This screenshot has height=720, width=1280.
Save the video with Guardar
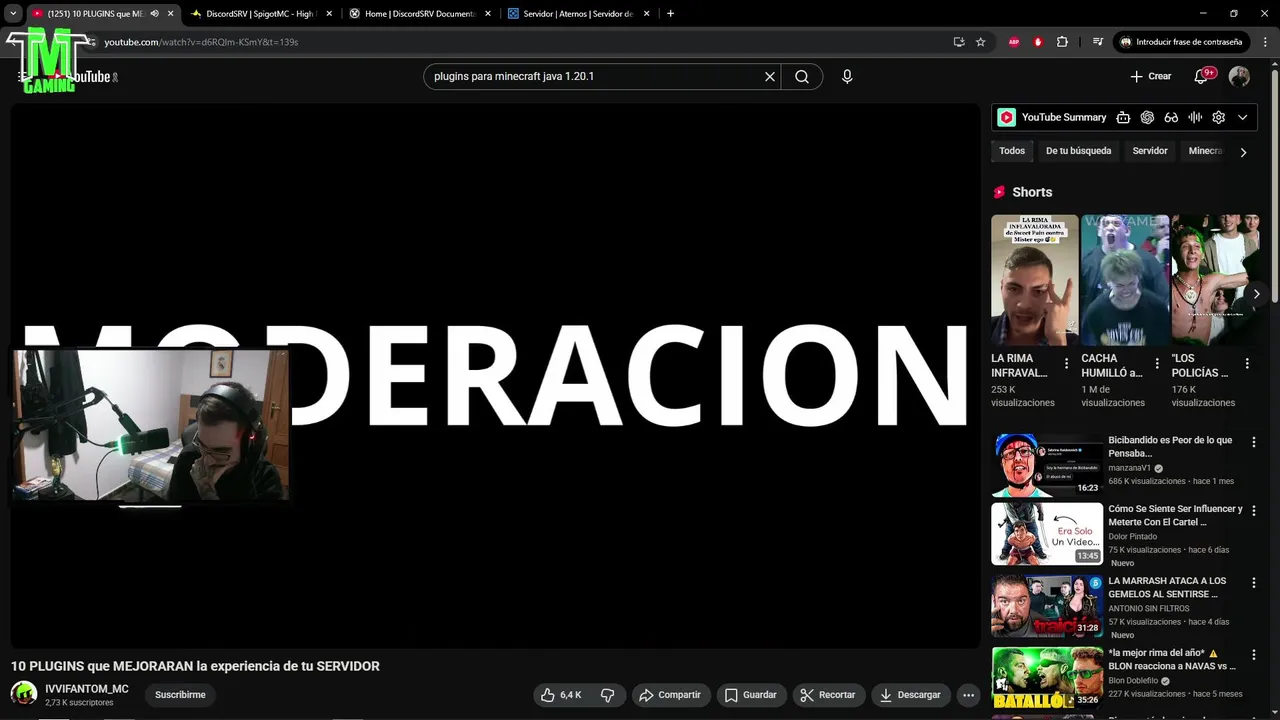click(x=751, y=695)
